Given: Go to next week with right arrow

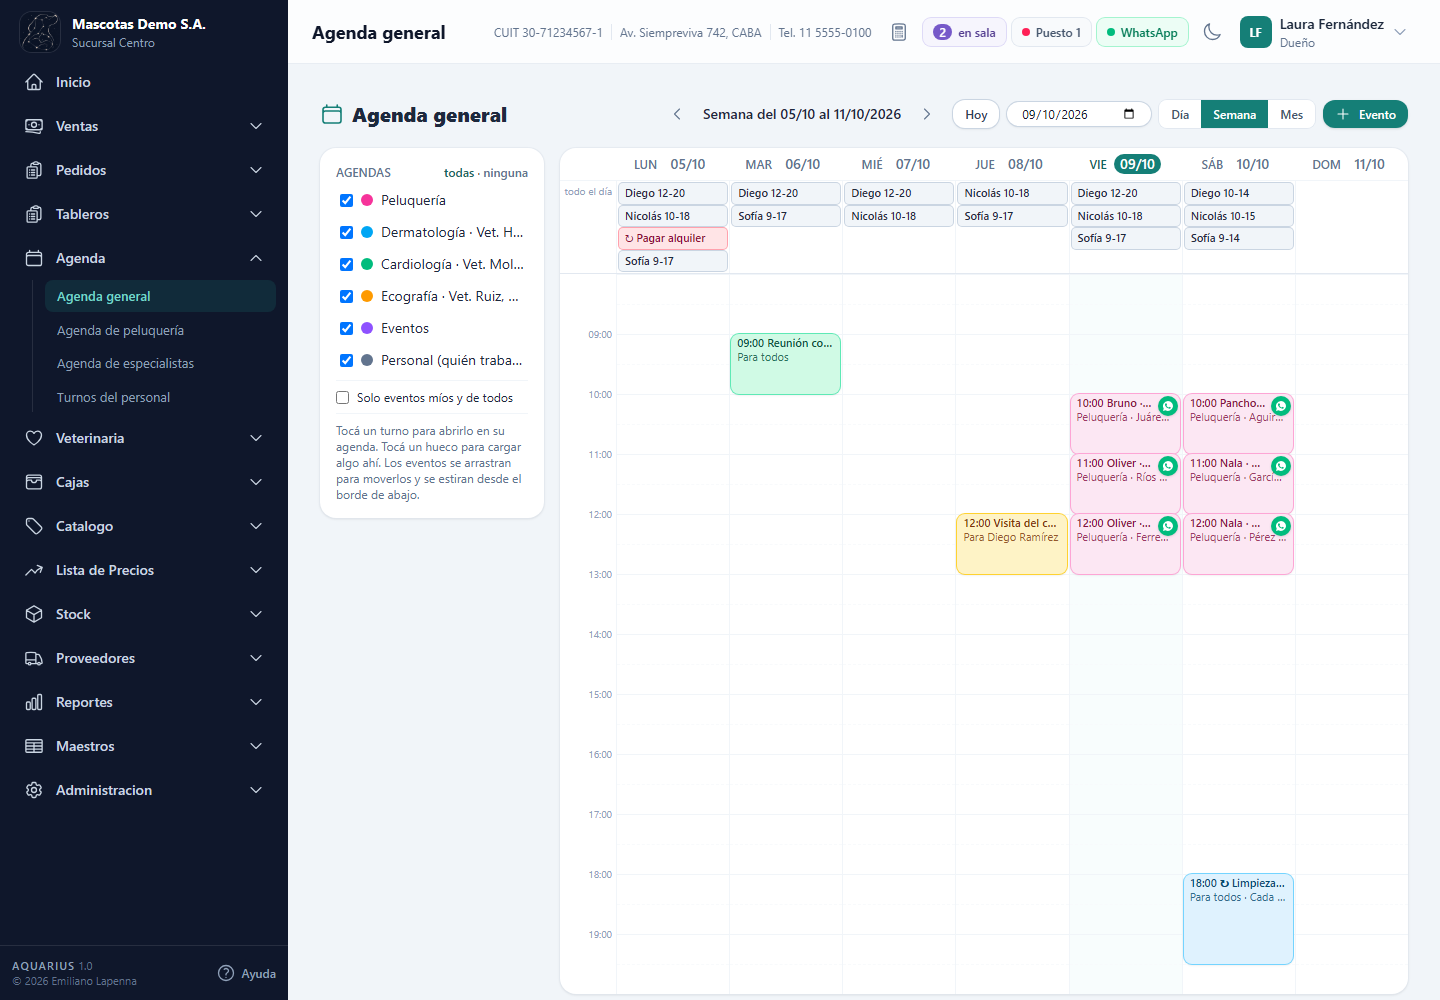Looking at the screenshot, I should pyautogui.click(x=927, y=114).
